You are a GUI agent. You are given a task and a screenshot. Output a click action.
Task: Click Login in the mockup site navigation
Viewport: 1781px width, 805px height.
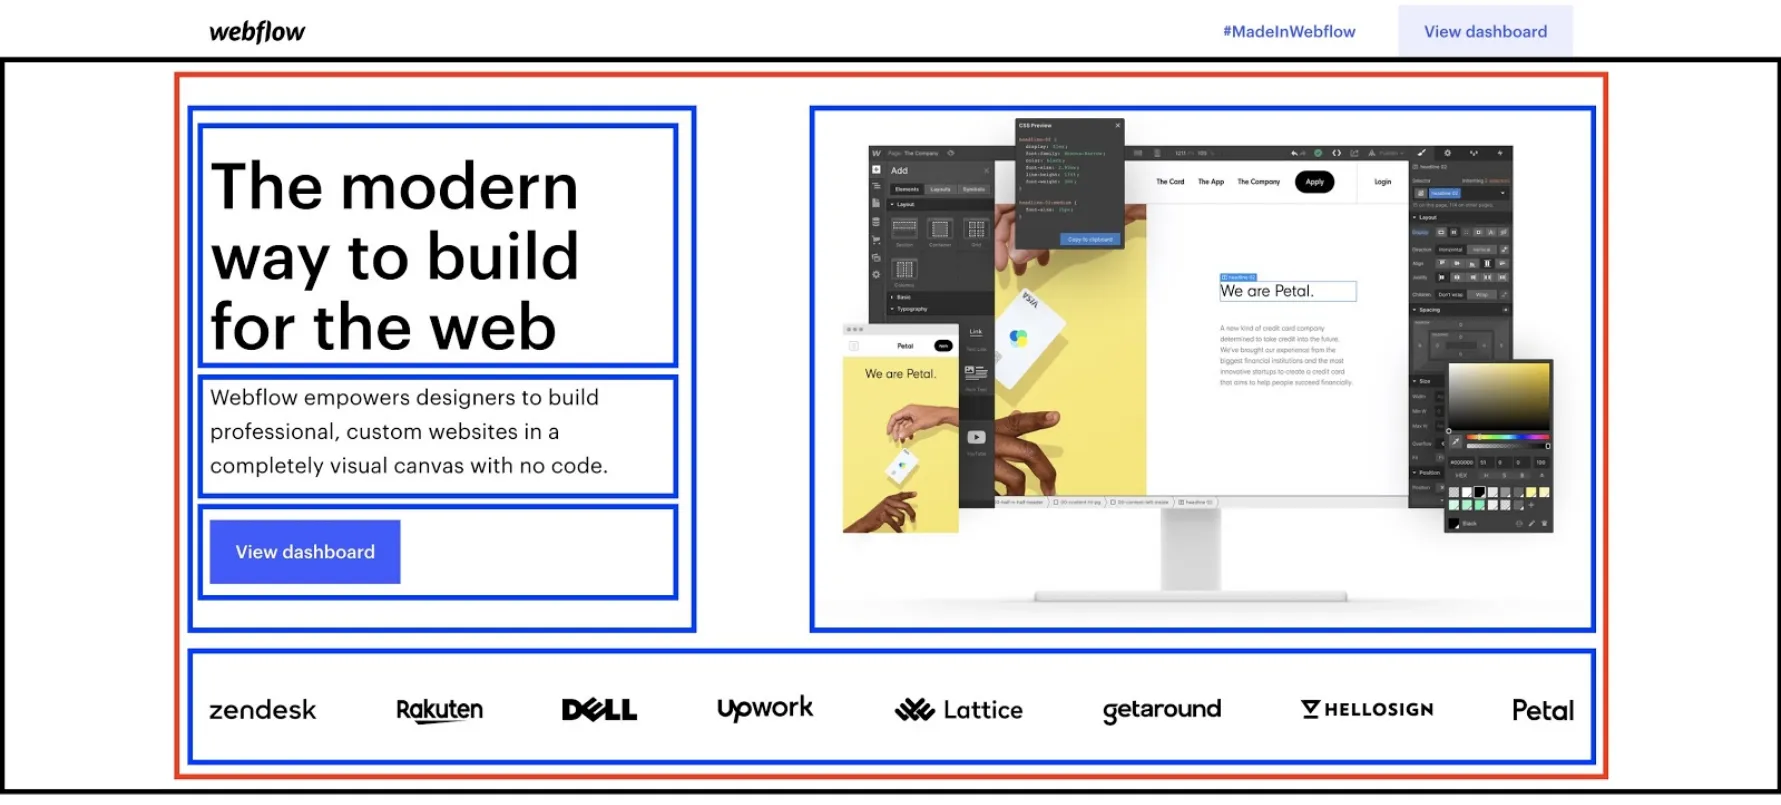pyautogui.click(x=1383, y=182)
